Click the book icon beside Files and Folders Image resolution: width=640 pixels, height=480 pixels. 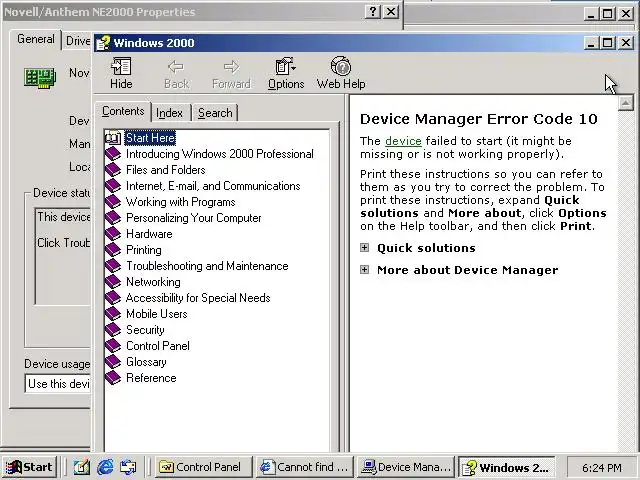113,170
